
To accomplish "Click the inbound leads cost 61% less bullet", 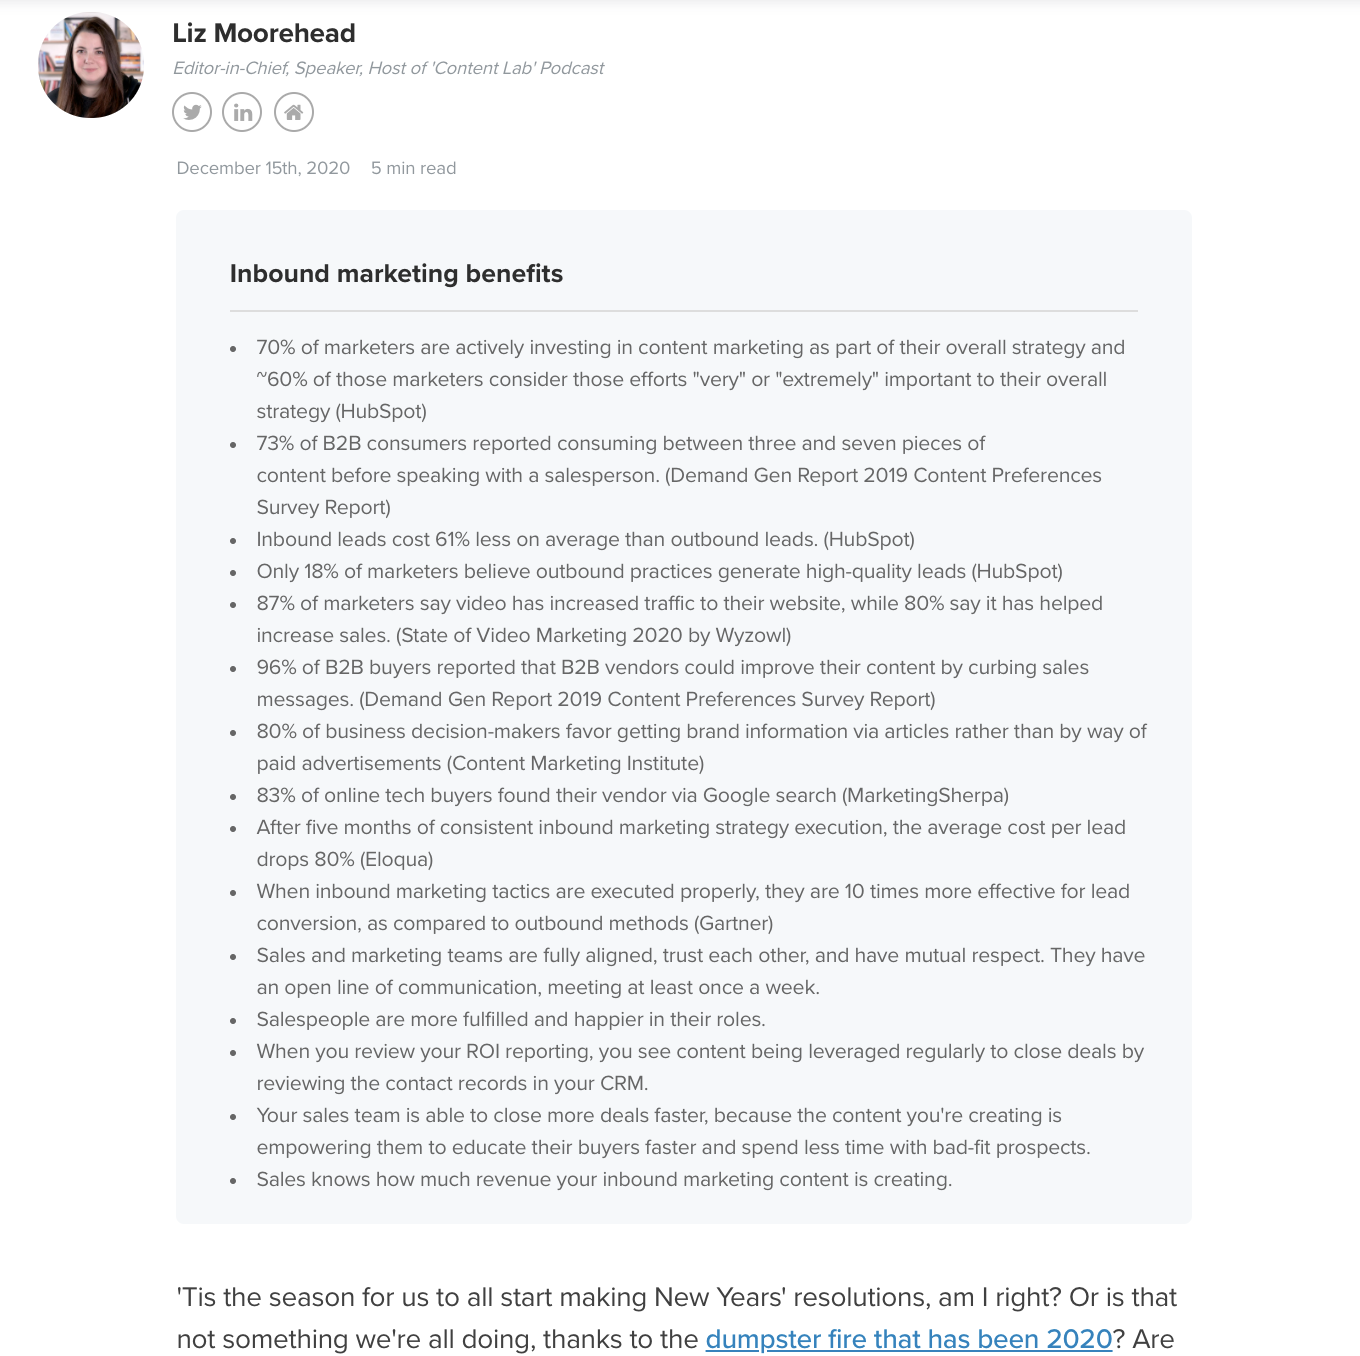I will coord(586,539).
